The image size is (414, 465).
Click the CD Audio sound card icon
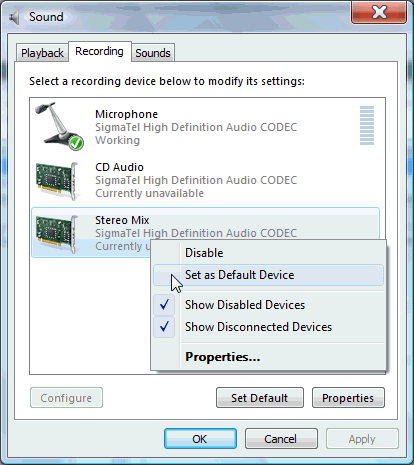tap(57, 181)
